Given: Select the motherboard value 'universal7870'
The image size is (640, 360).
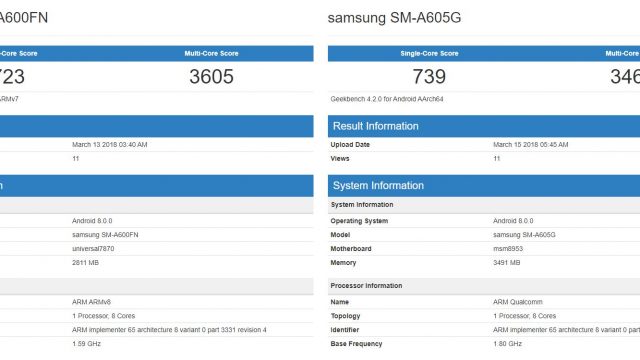Looking at the screenshot, I should 93,249.
